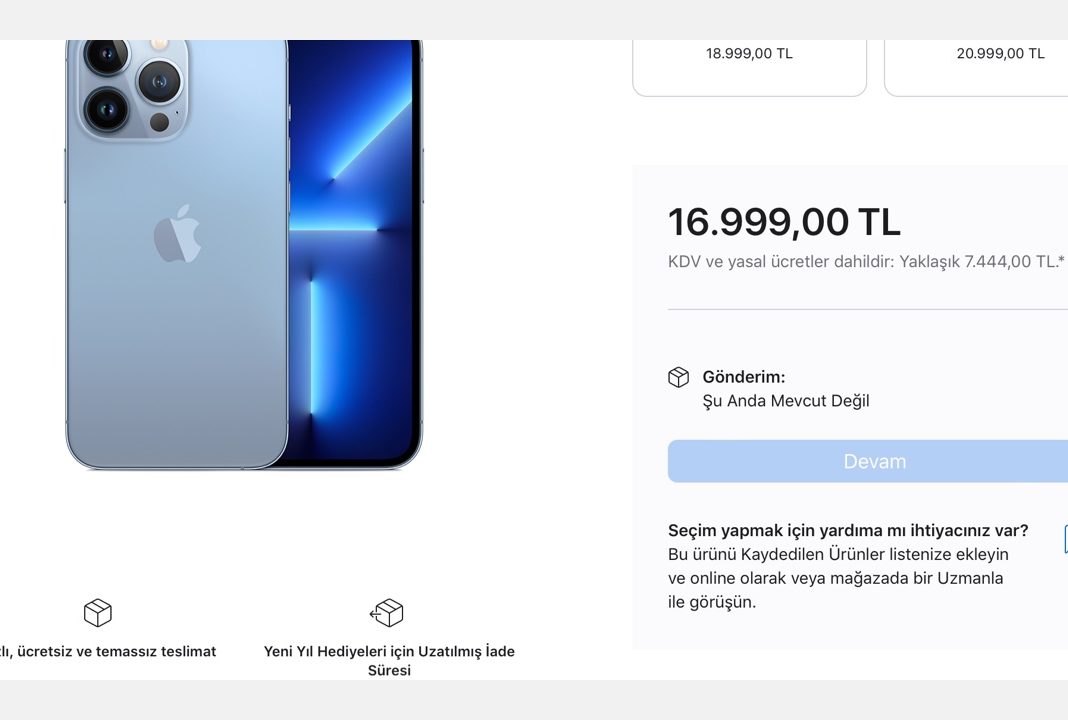Click the Kaydedilen Ürünler help paragraph
Screen dimensions: 1068x720
coord(838,578)
